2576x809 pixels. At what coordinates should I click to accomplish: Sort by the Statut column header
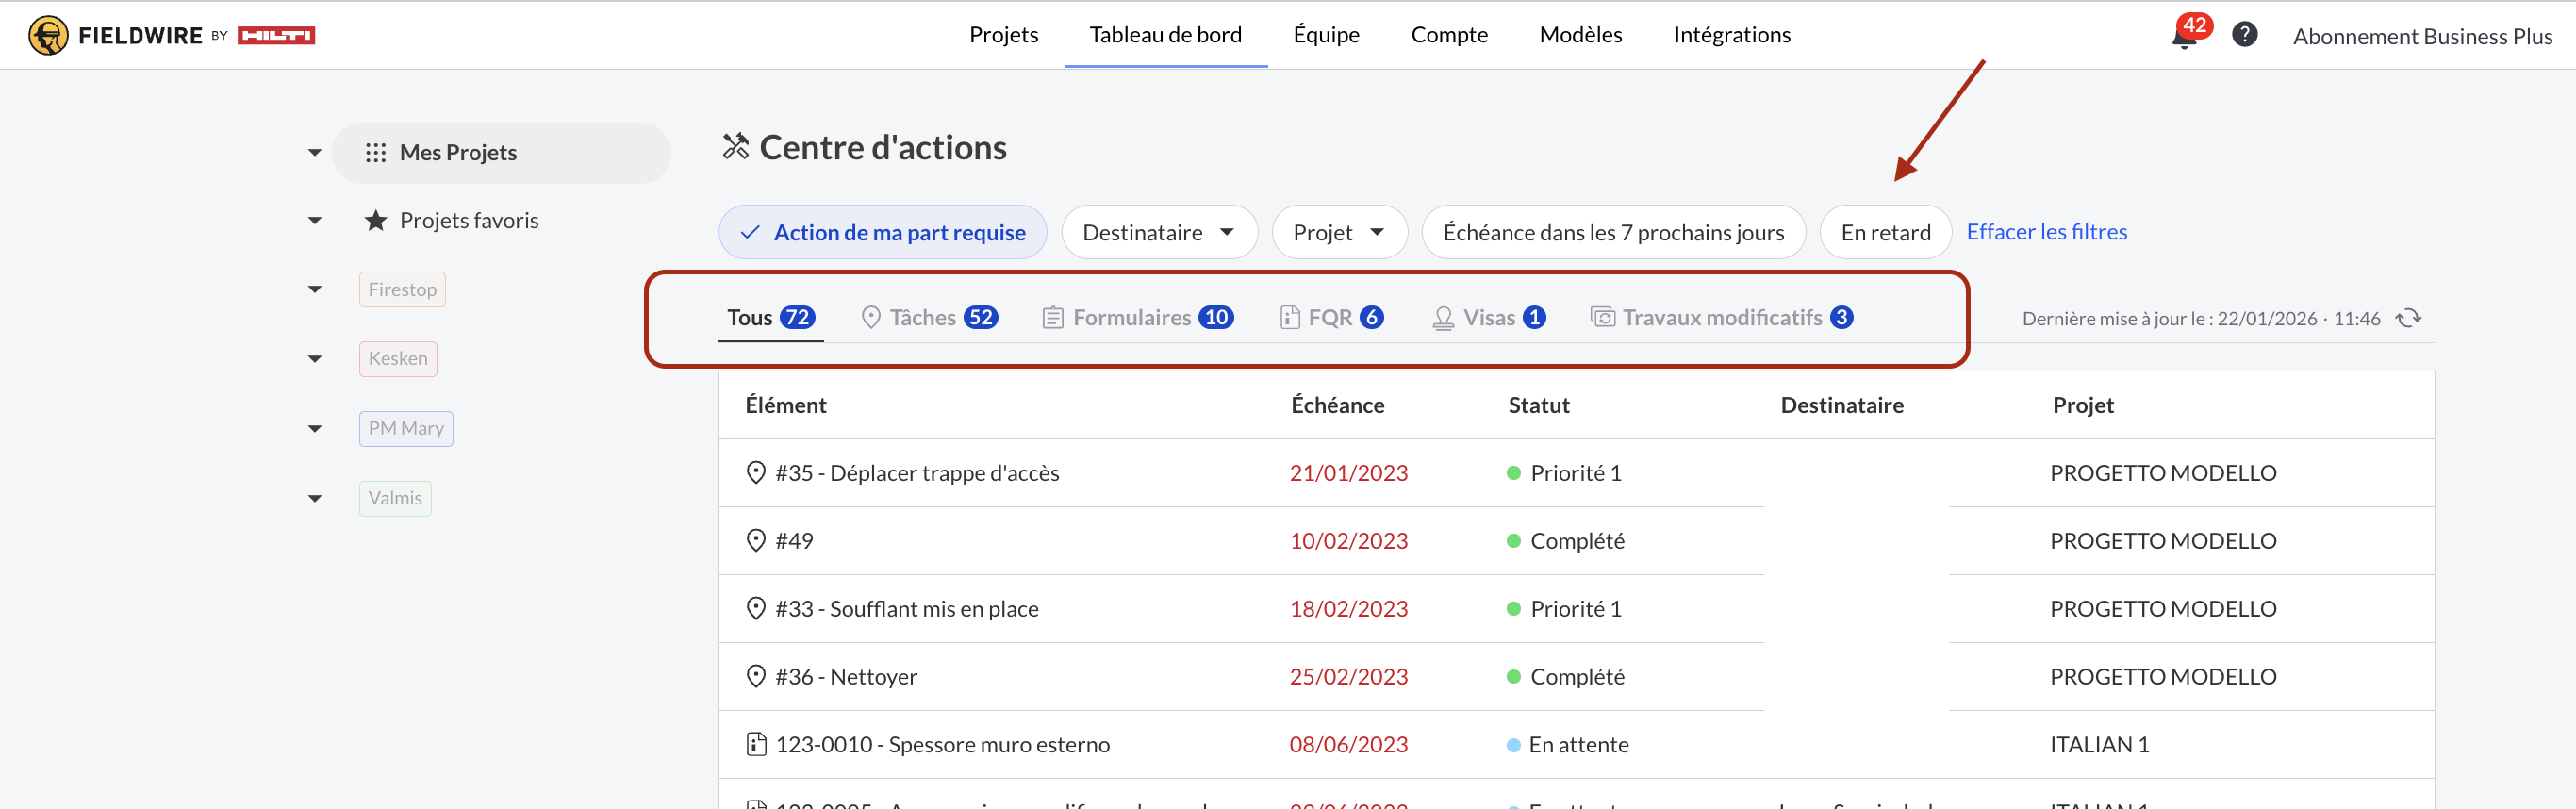tap(1538, 406)
